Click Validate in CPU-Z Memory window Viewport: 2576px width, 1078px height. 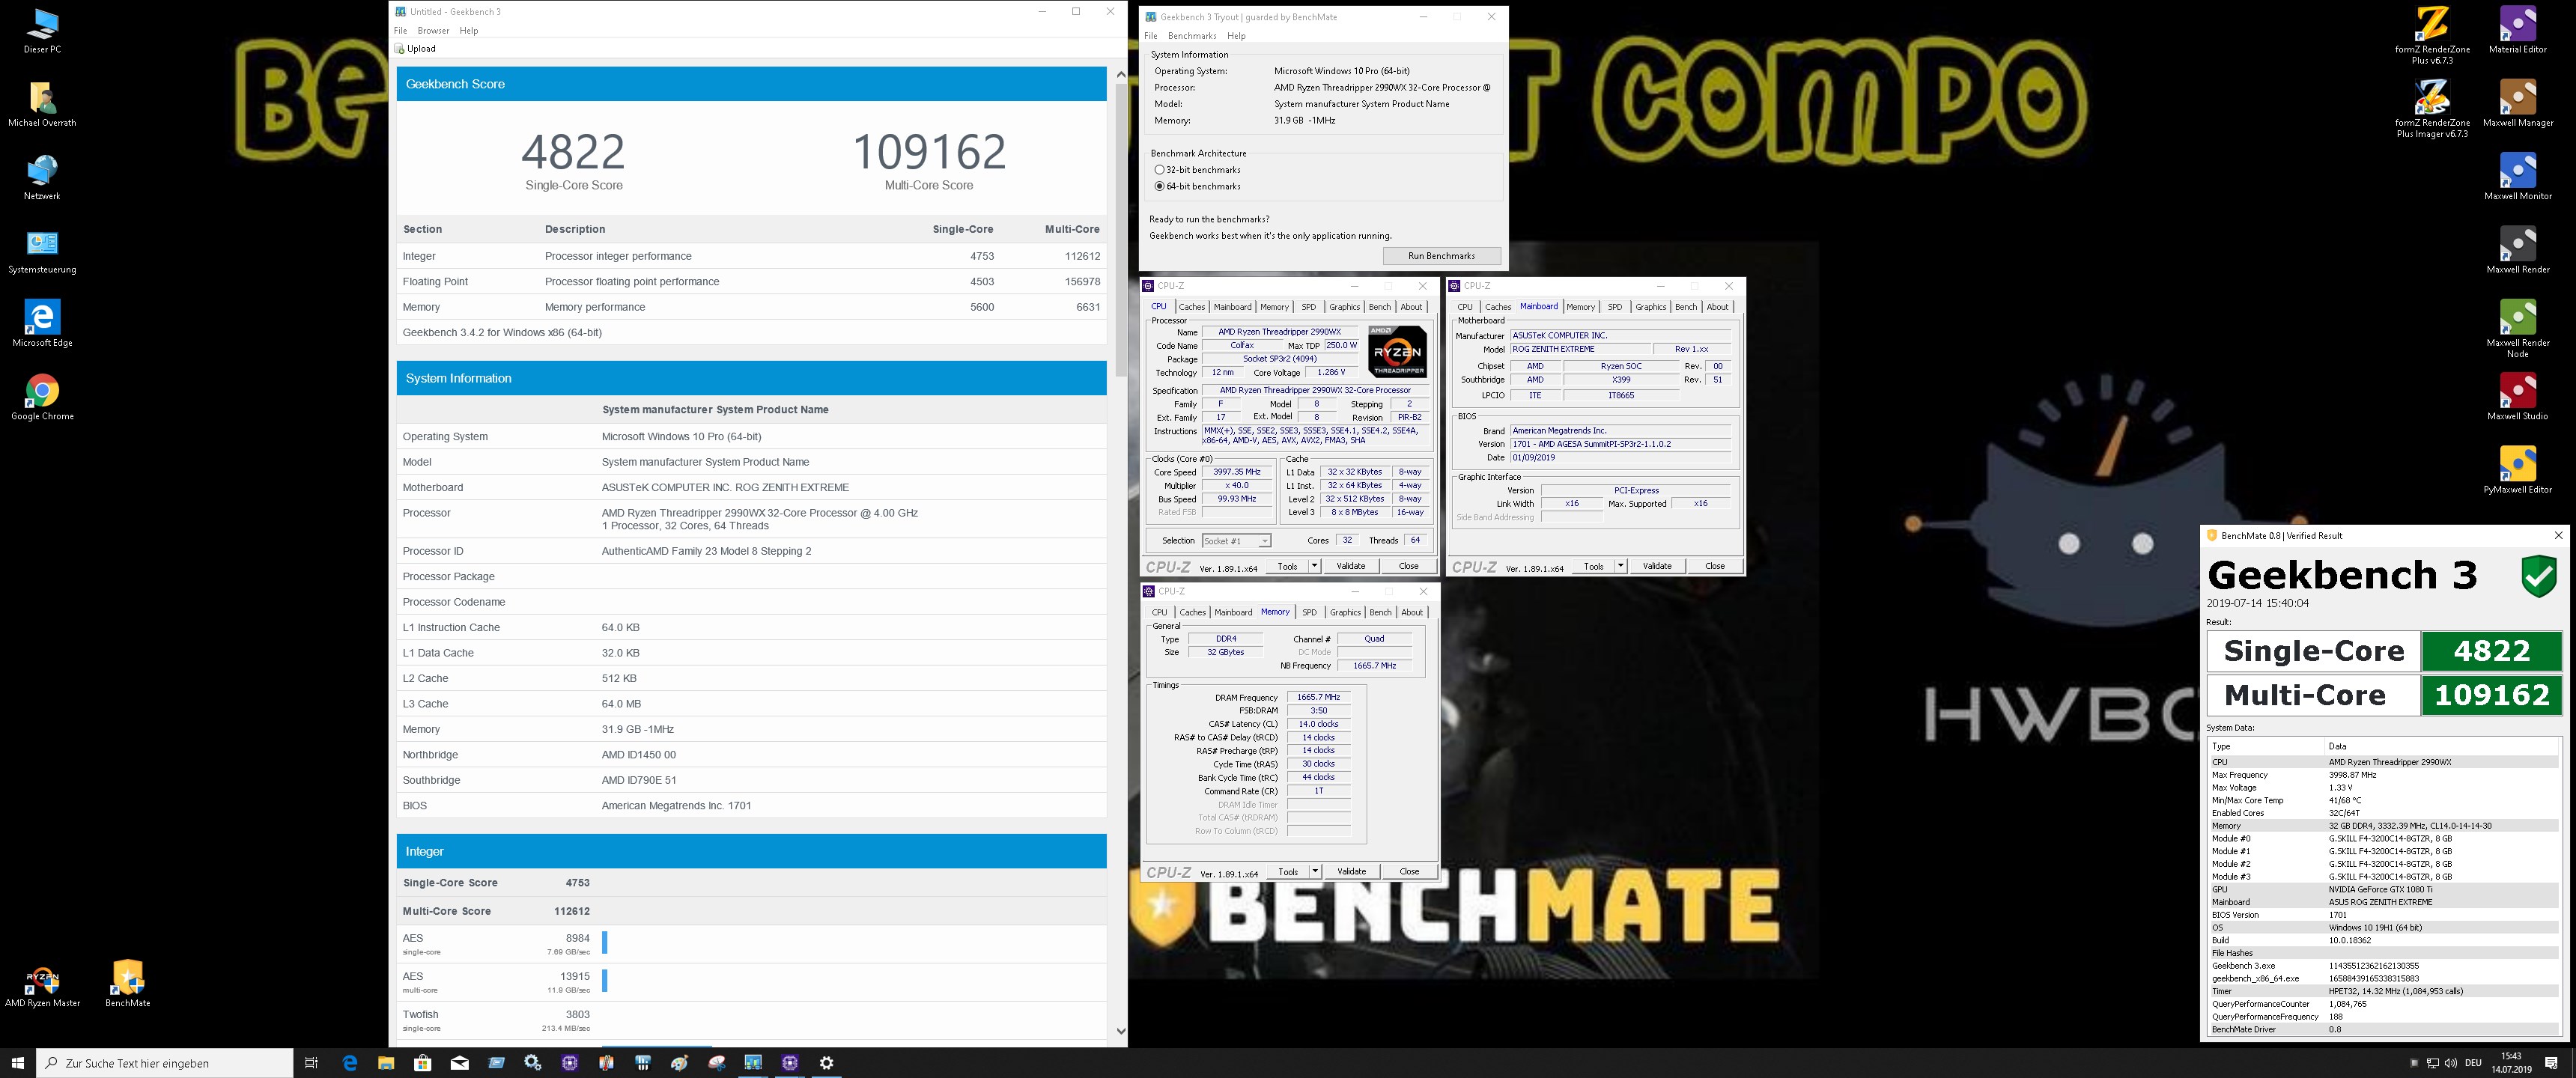(1352, 871)
